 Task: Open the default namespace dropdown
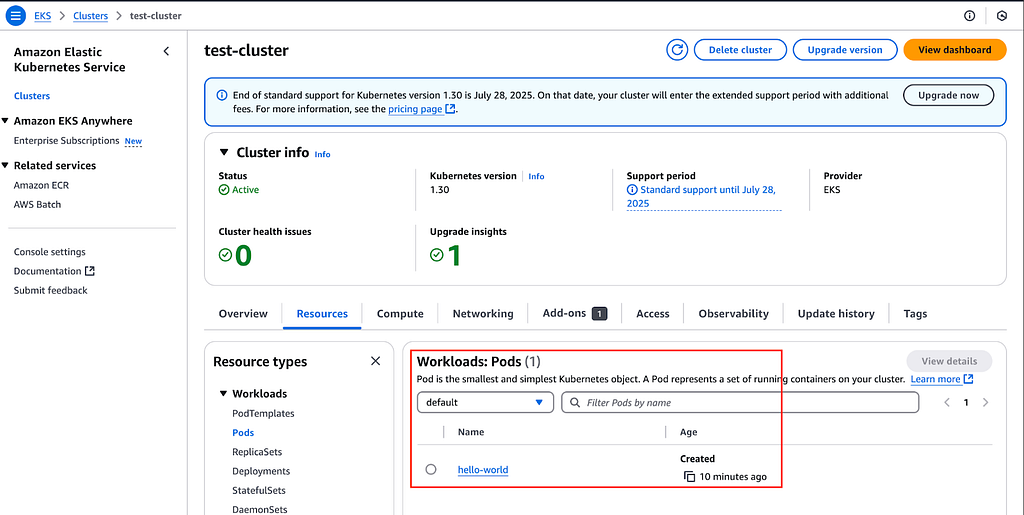485,403
